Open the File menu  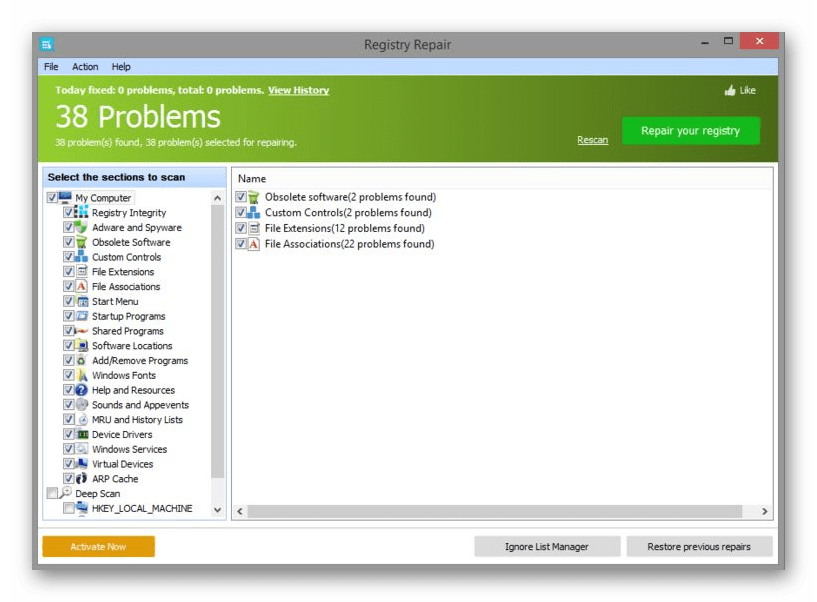(51, 67)
